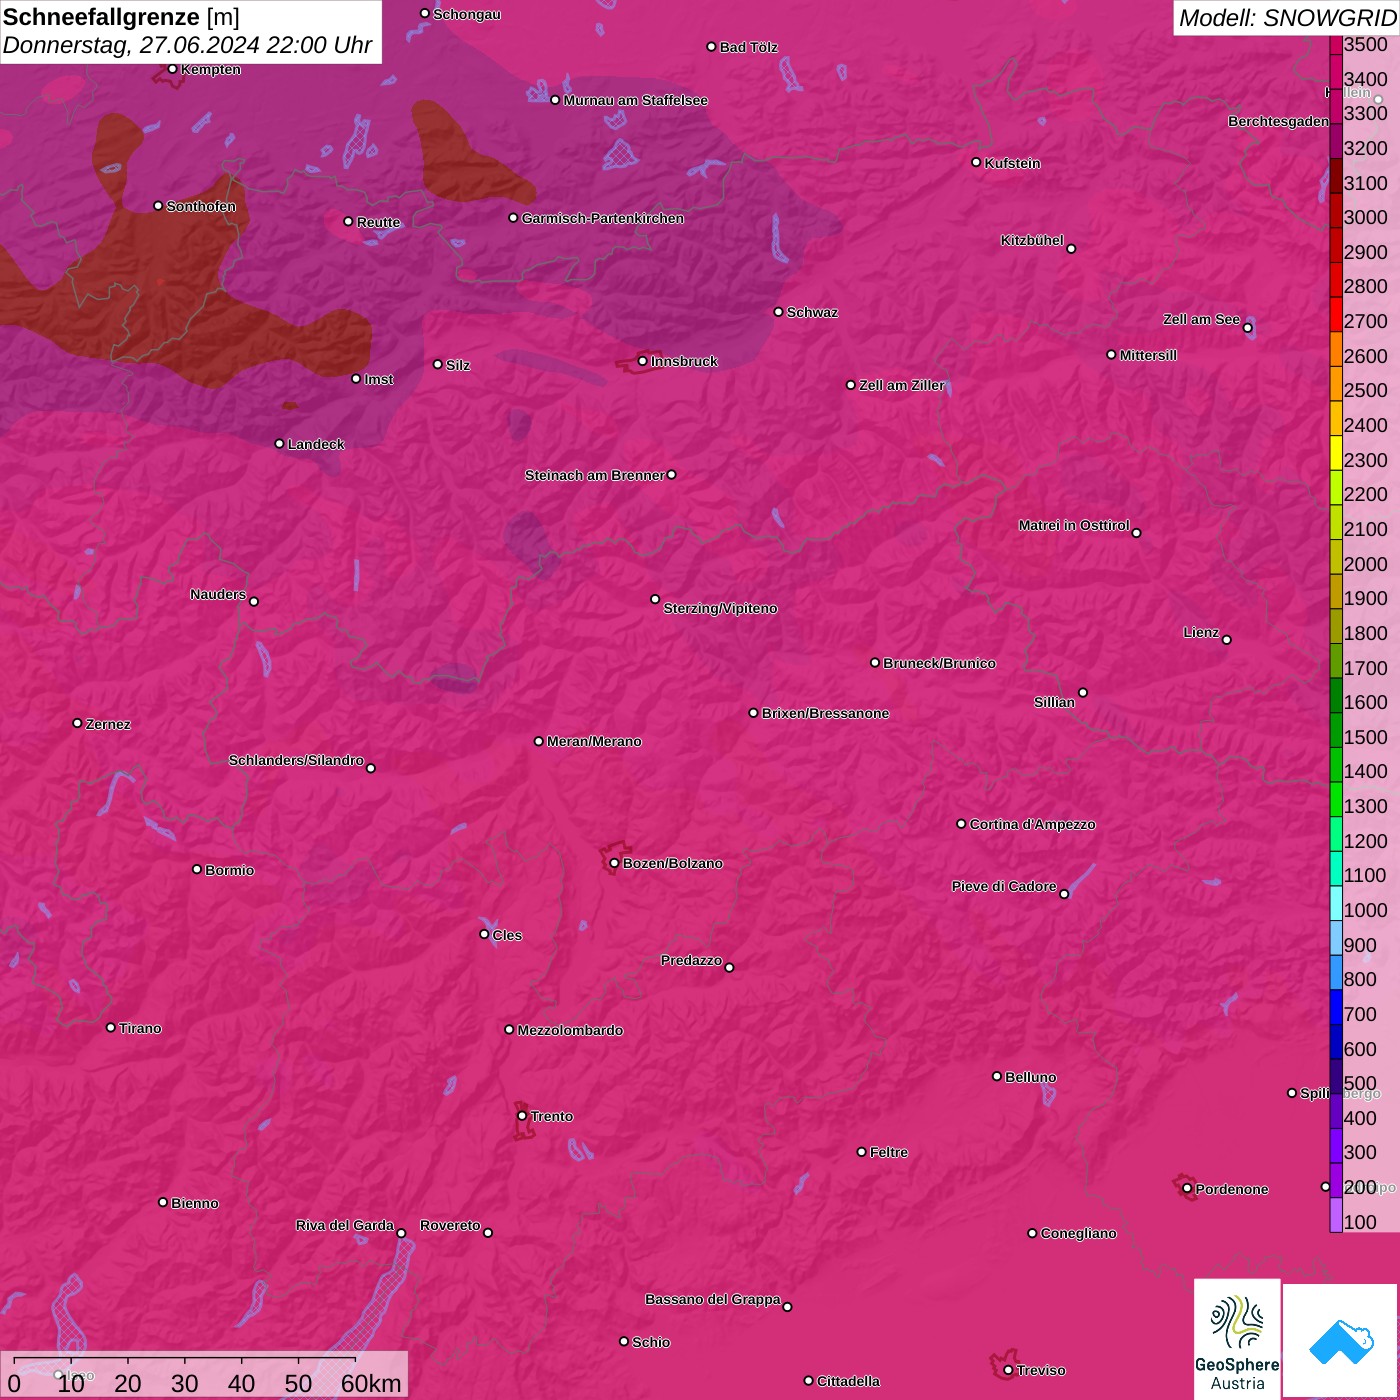
Task: Click the date Donnerstag, 27.06.2024 22:00 Uhr
Action: 187,45
